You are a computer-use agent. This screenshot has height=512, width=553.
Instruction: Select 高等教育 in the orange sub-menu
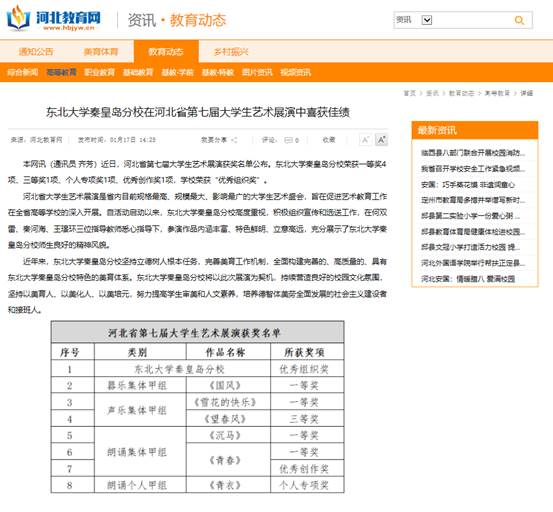coord(61,72)
